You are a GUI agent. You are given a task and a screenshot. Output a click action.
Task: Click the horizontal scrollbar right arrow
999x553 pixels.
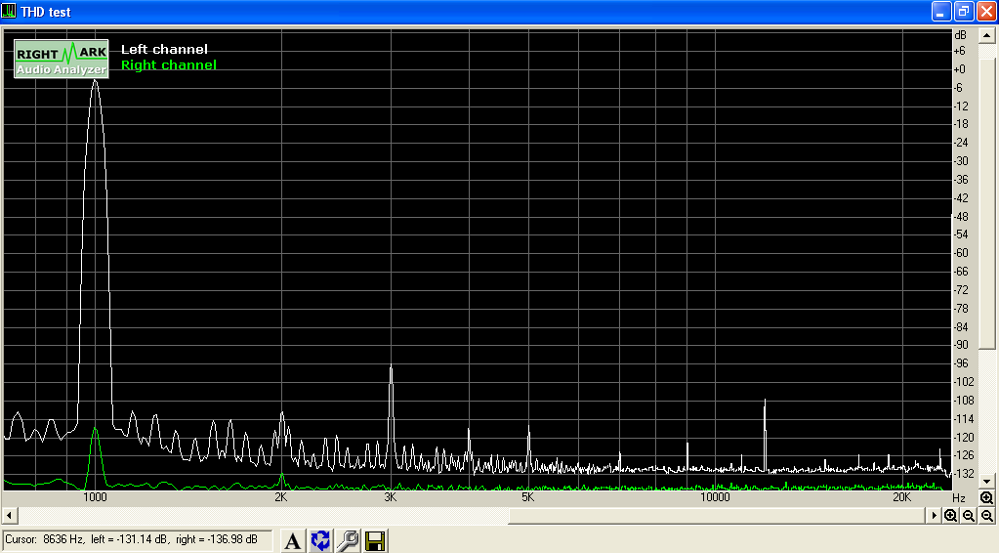(x=934, y=515)
